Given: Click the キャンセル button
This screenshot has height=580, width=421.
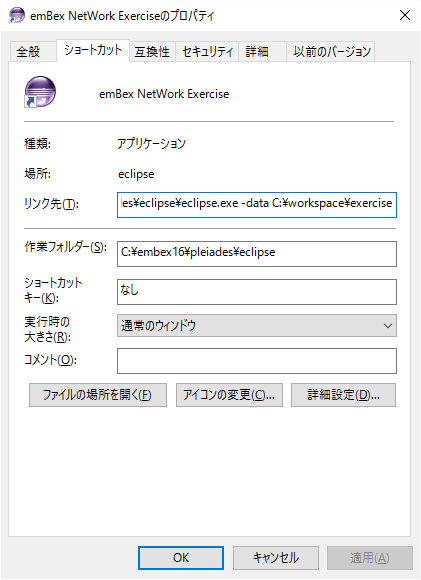Looking at the screenshot, I should click(276, 558).
